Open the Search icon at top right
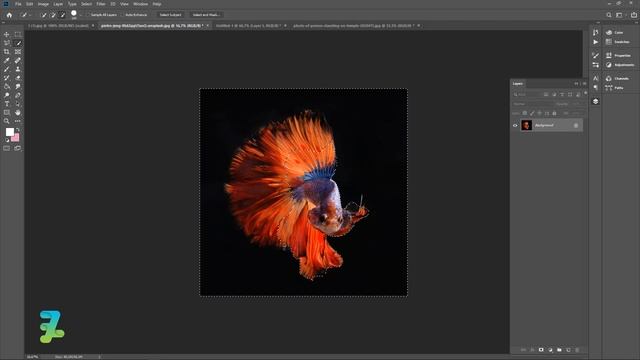This screenshot has height=360, width=640. click(x=609, y=15)
